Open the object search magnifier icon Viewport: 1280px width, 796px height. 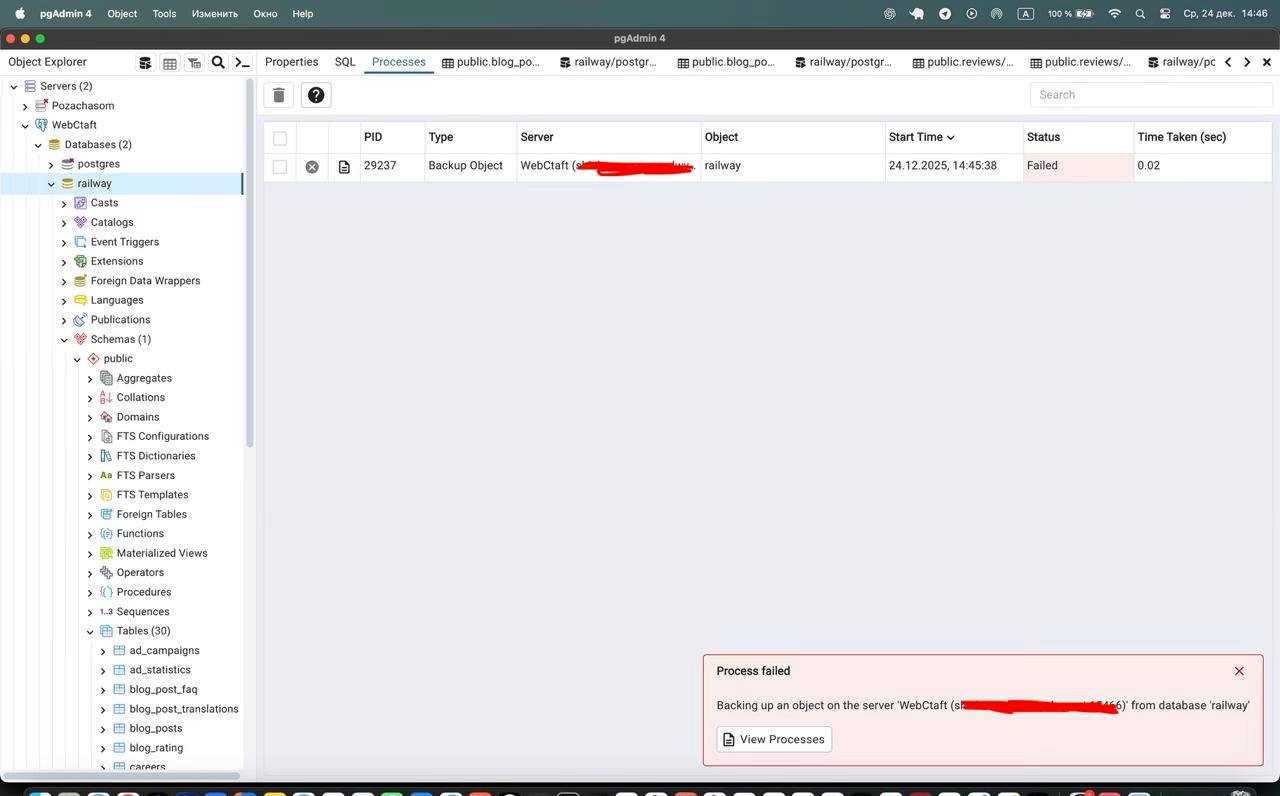[218, 62]
